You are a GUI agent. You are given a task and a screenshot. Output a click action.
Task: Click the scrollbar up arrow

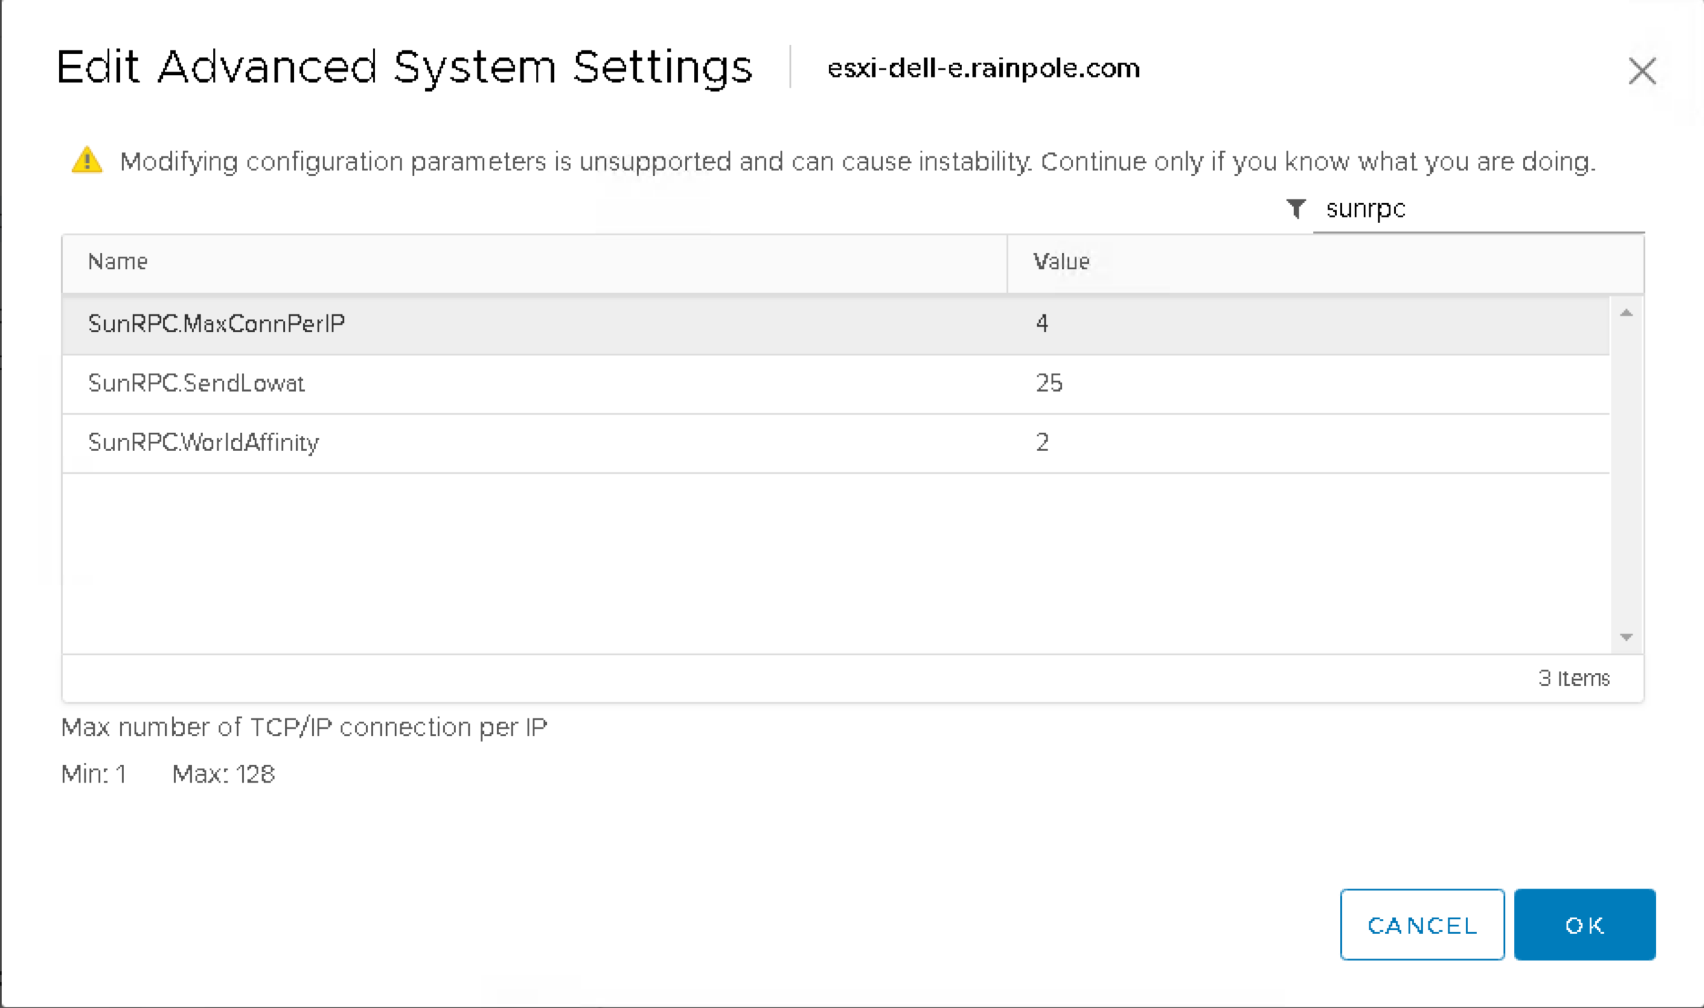[1626, 313]
